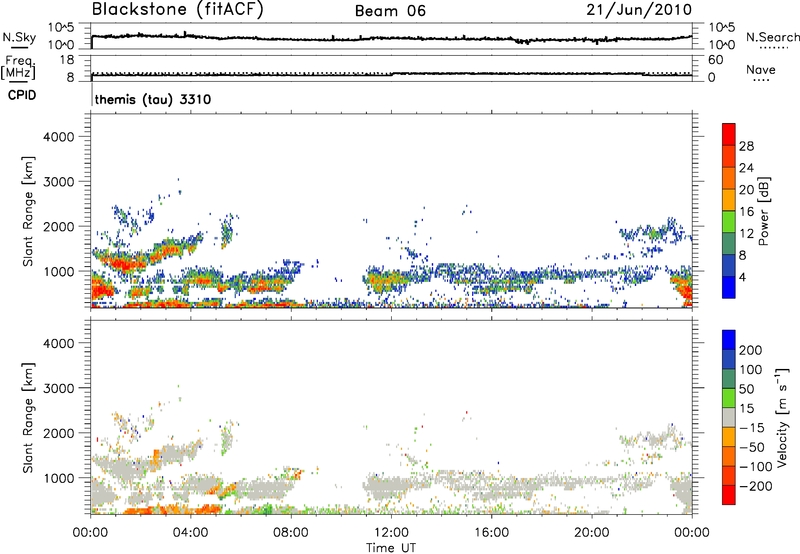
Task: Click the date '21/Jun/2010'
Action: (x=639, y=9)
